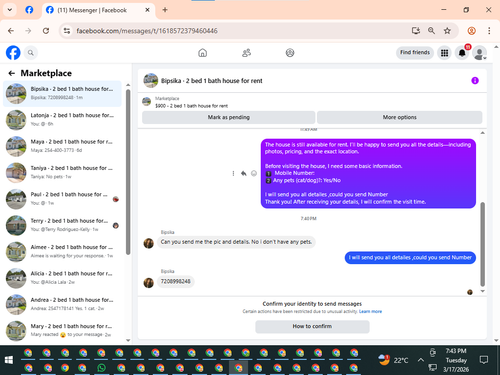Close the Messenger tab
The height and width of the screenshot is (375, 500).
(x=147, y=10)
